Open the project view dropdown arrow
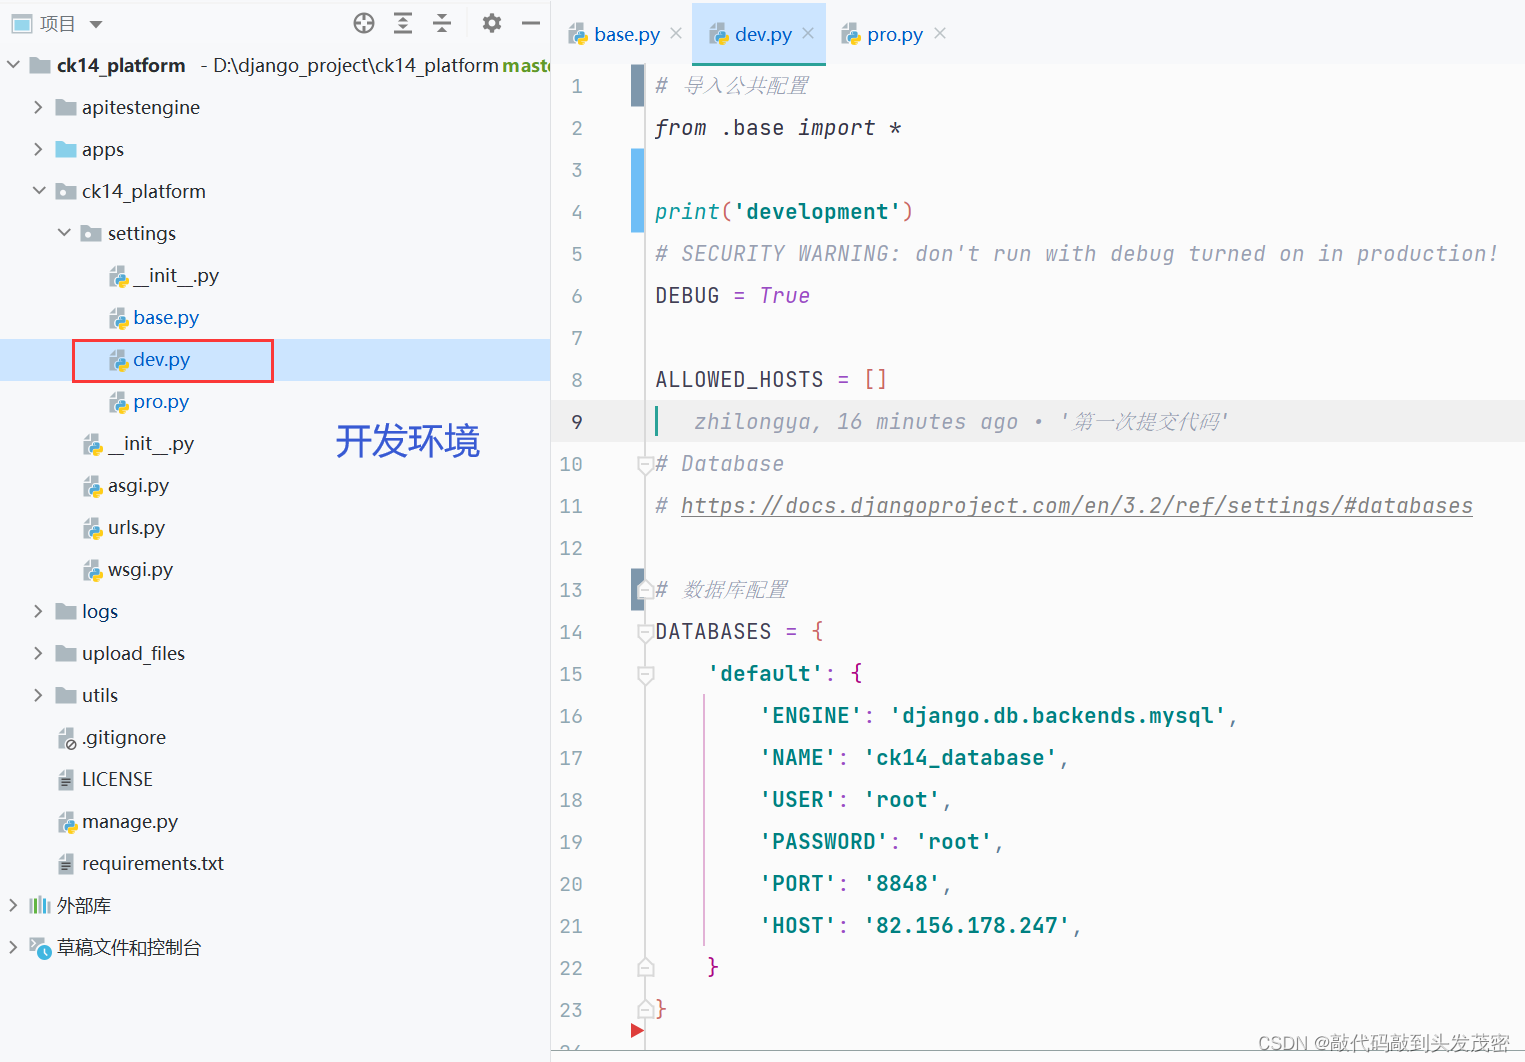Screen dimensions: 1525x1062 click(x=96, y=24)
